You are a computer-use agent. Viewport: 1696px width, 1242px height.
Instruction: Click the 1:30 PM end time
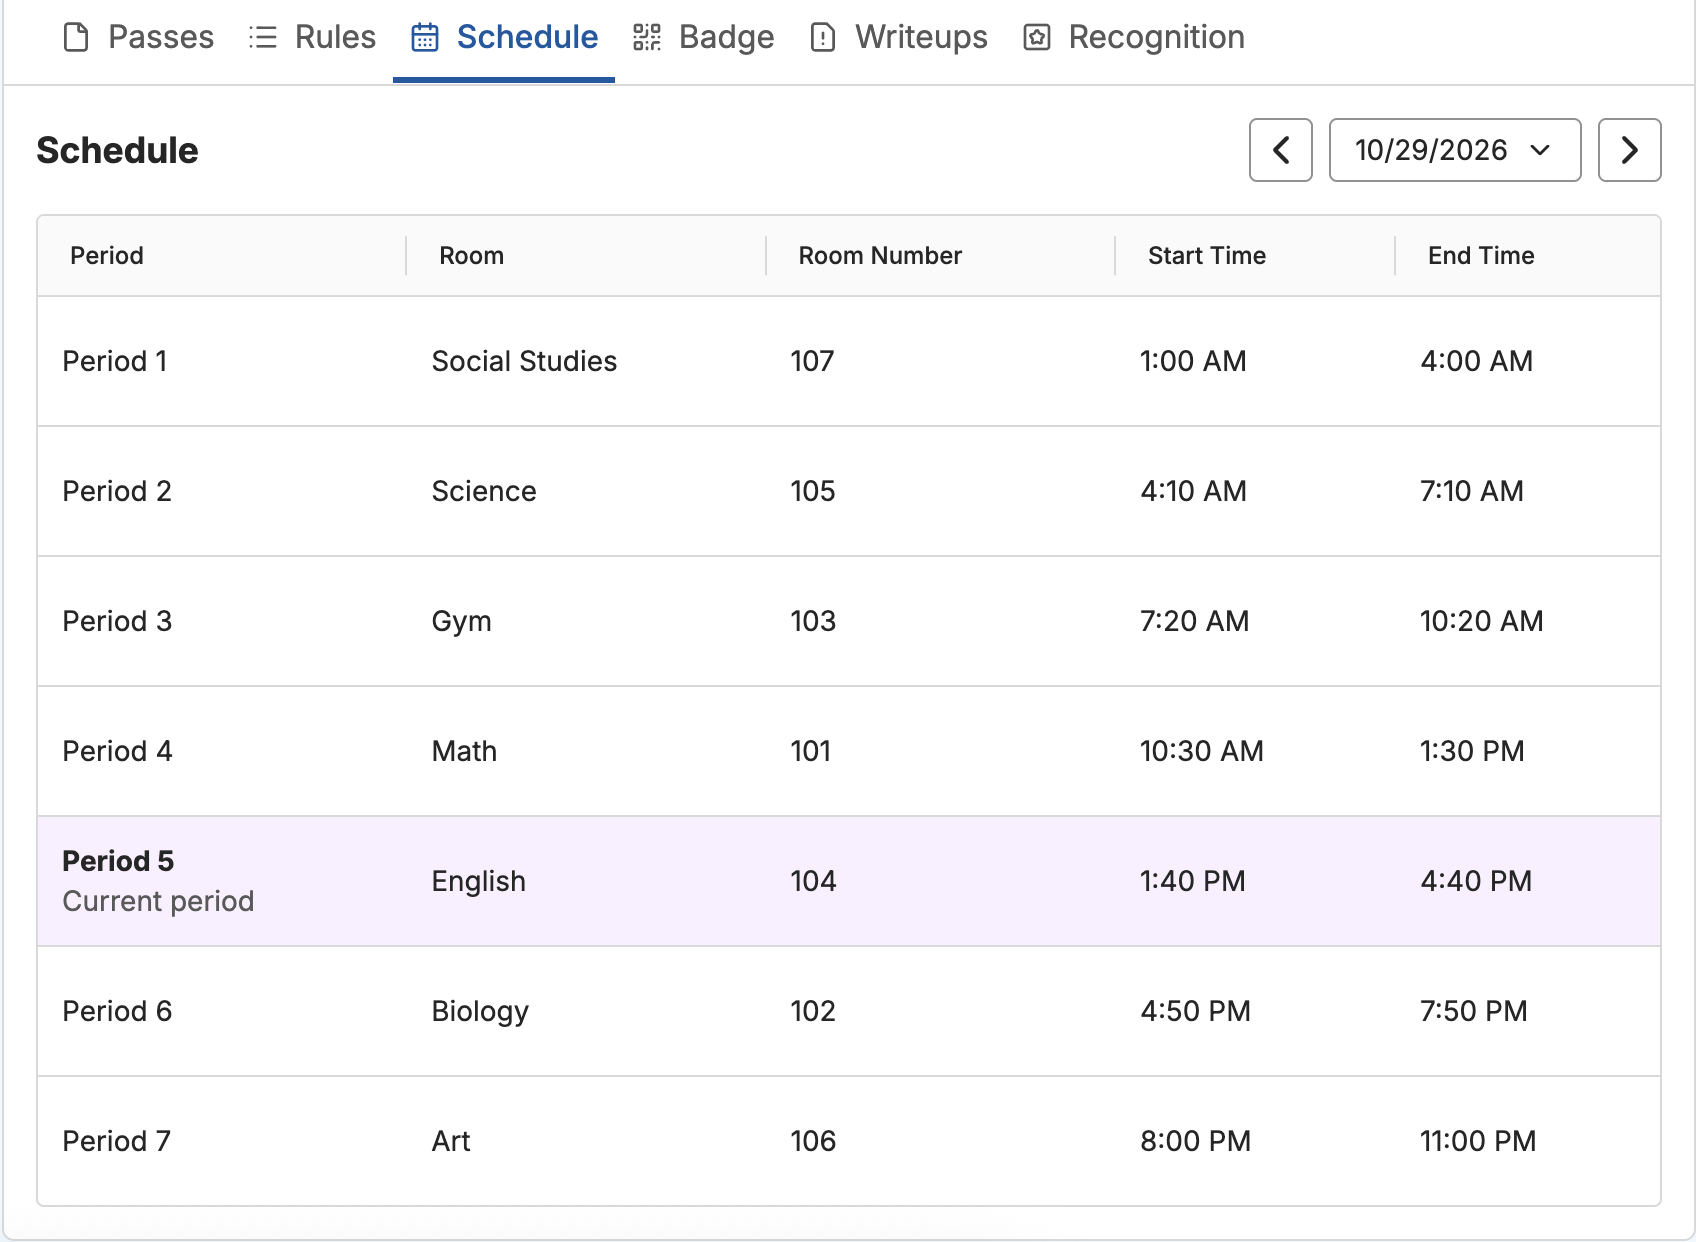(x=1472, y=751)
